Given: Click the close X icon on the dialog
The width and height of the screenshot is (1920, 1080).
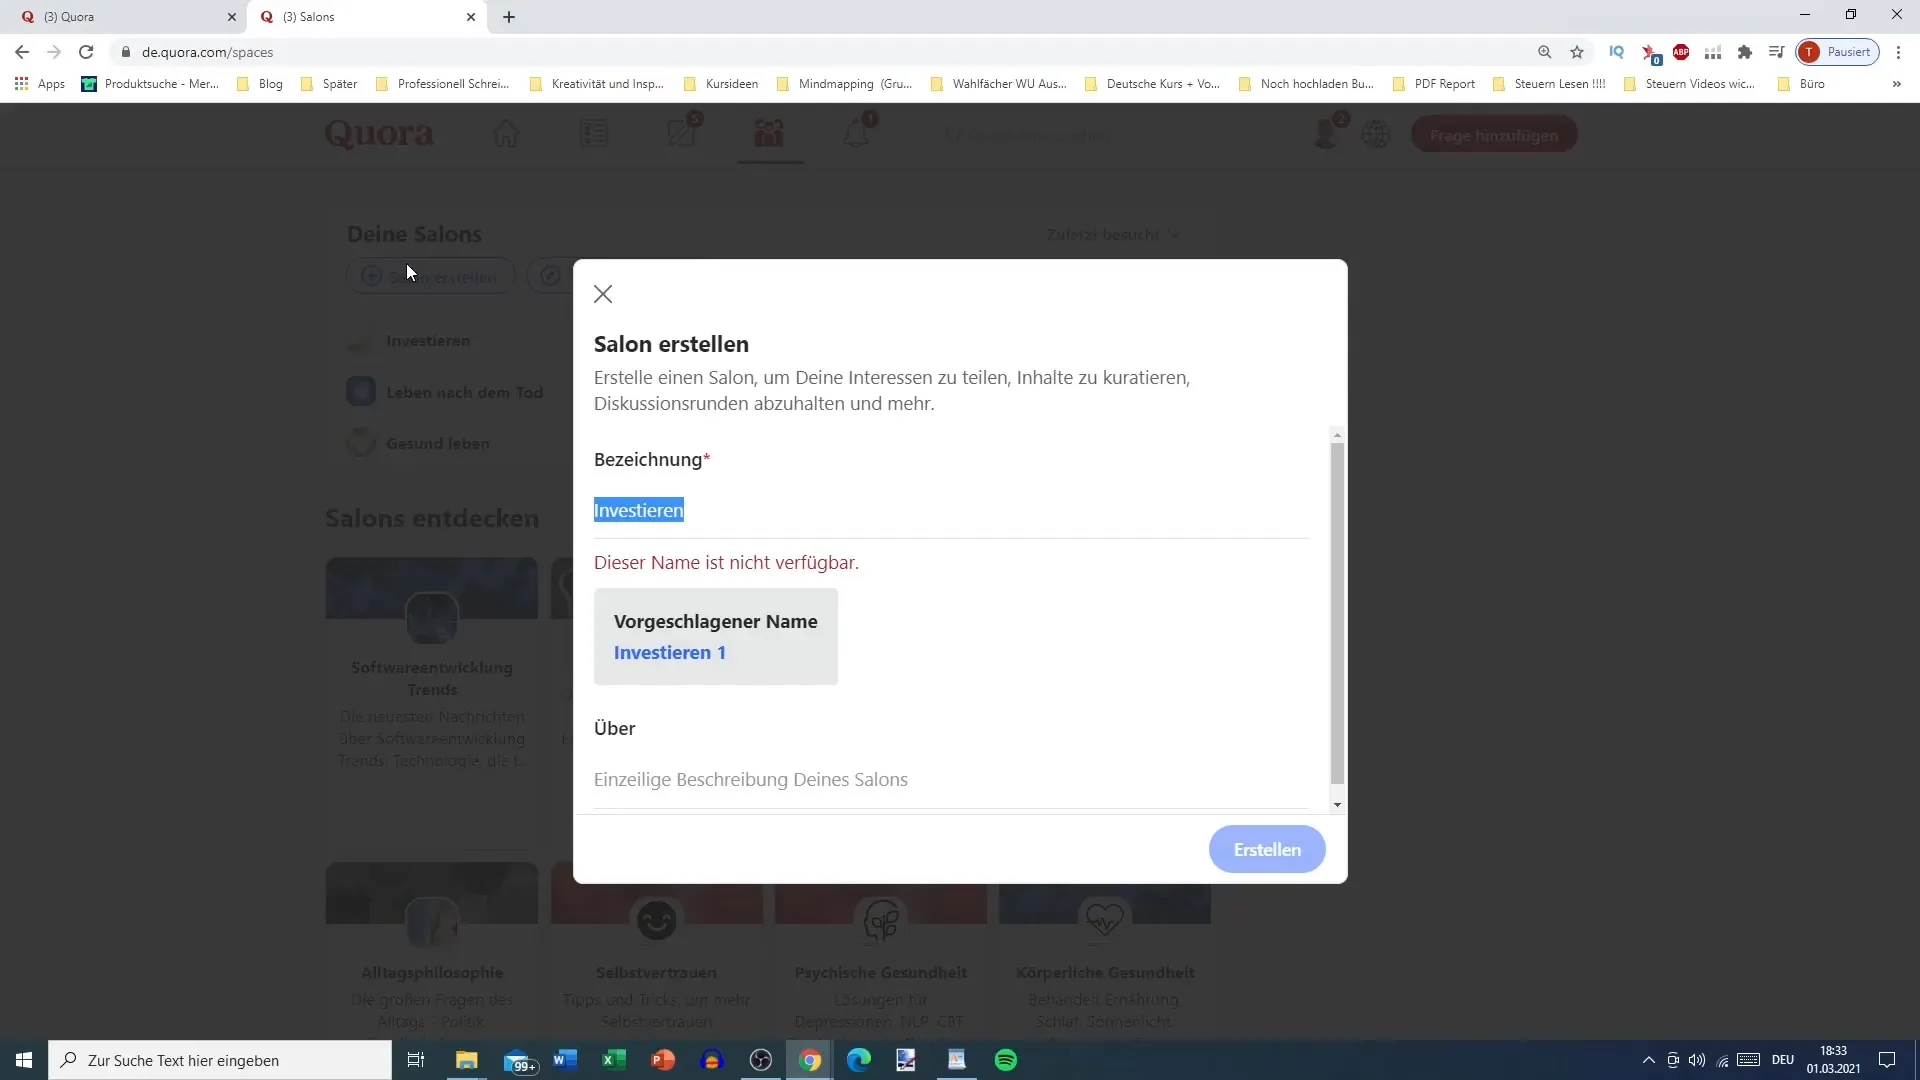Looking at the screenshot, I should [604, 293].
